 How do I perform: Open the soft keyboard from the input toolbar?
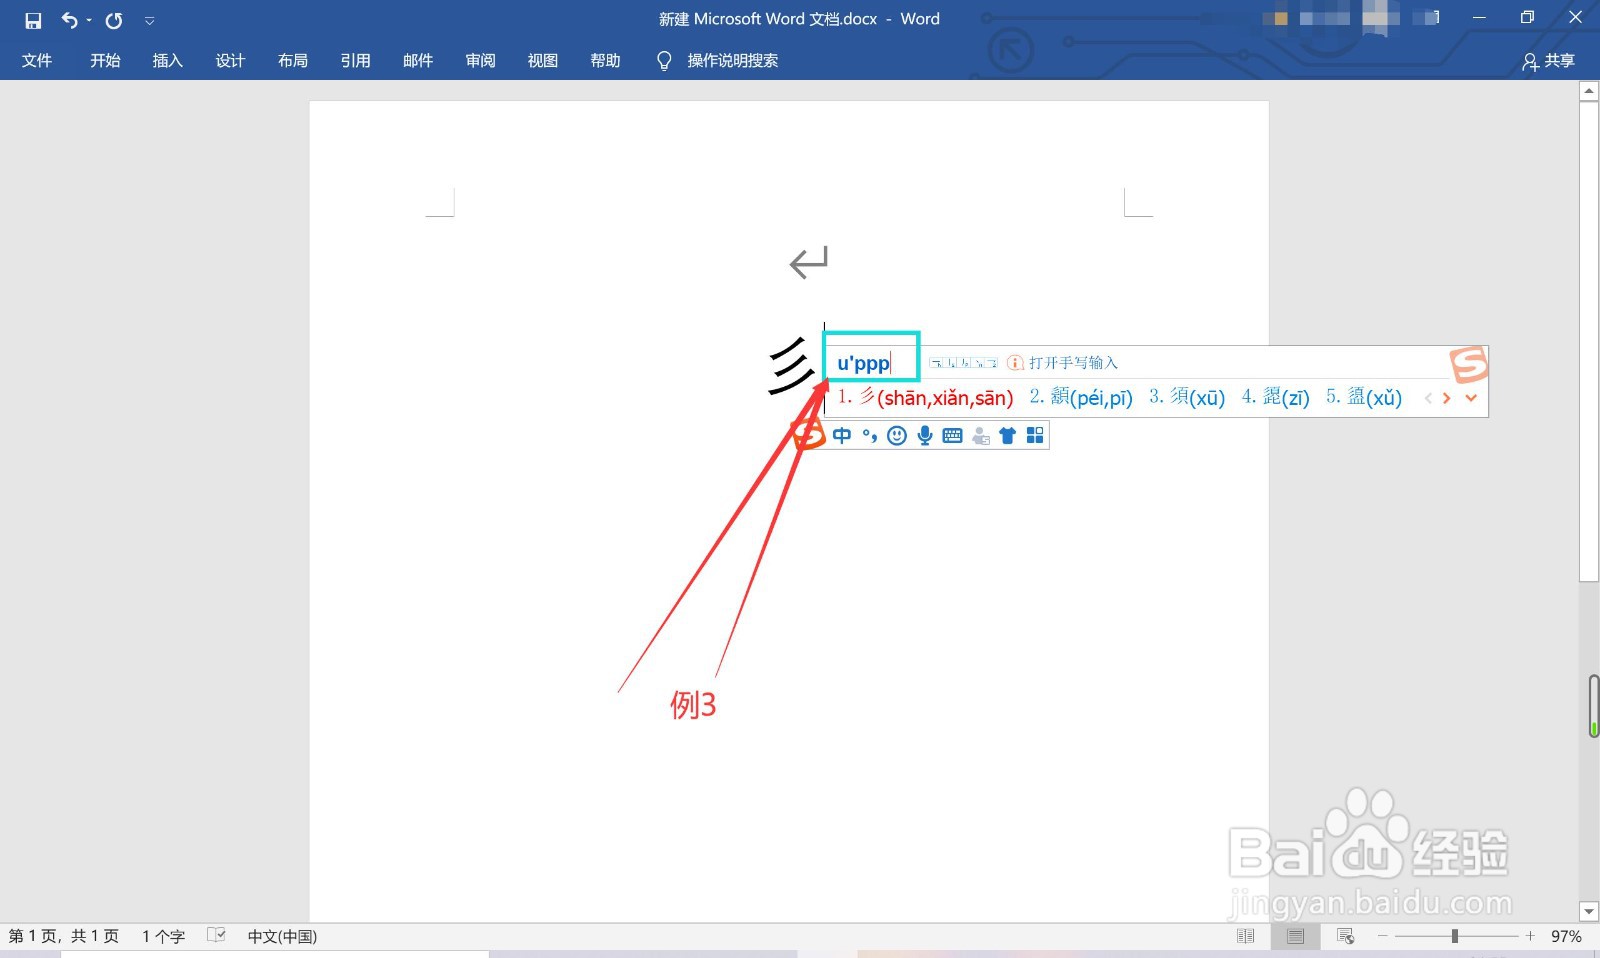(952, 435)
